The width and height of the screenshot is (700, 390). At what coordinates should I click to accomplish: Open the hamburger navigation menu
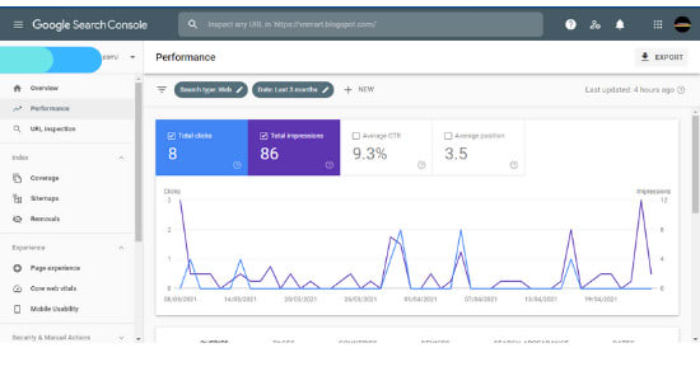(x=18, y=25)
